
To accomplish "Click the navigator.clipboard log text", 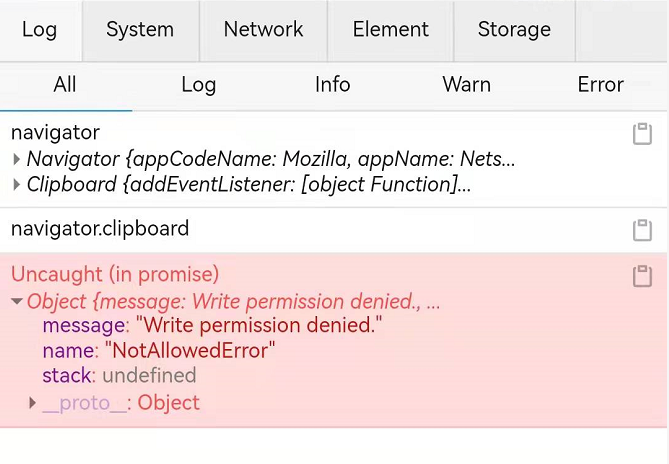I will coord(100,229).
